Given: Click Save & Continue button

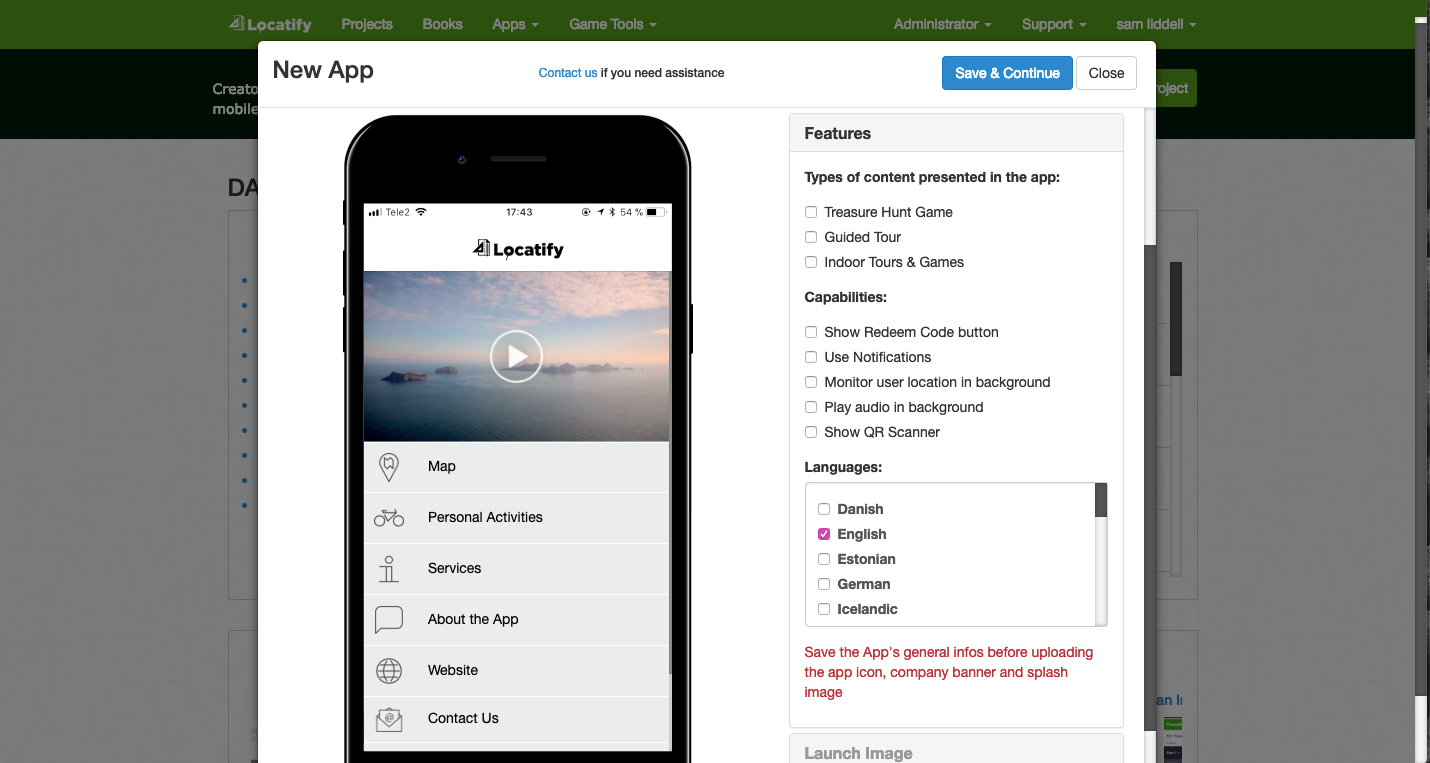Looking at the screenshot, I should pos(1007,73).
